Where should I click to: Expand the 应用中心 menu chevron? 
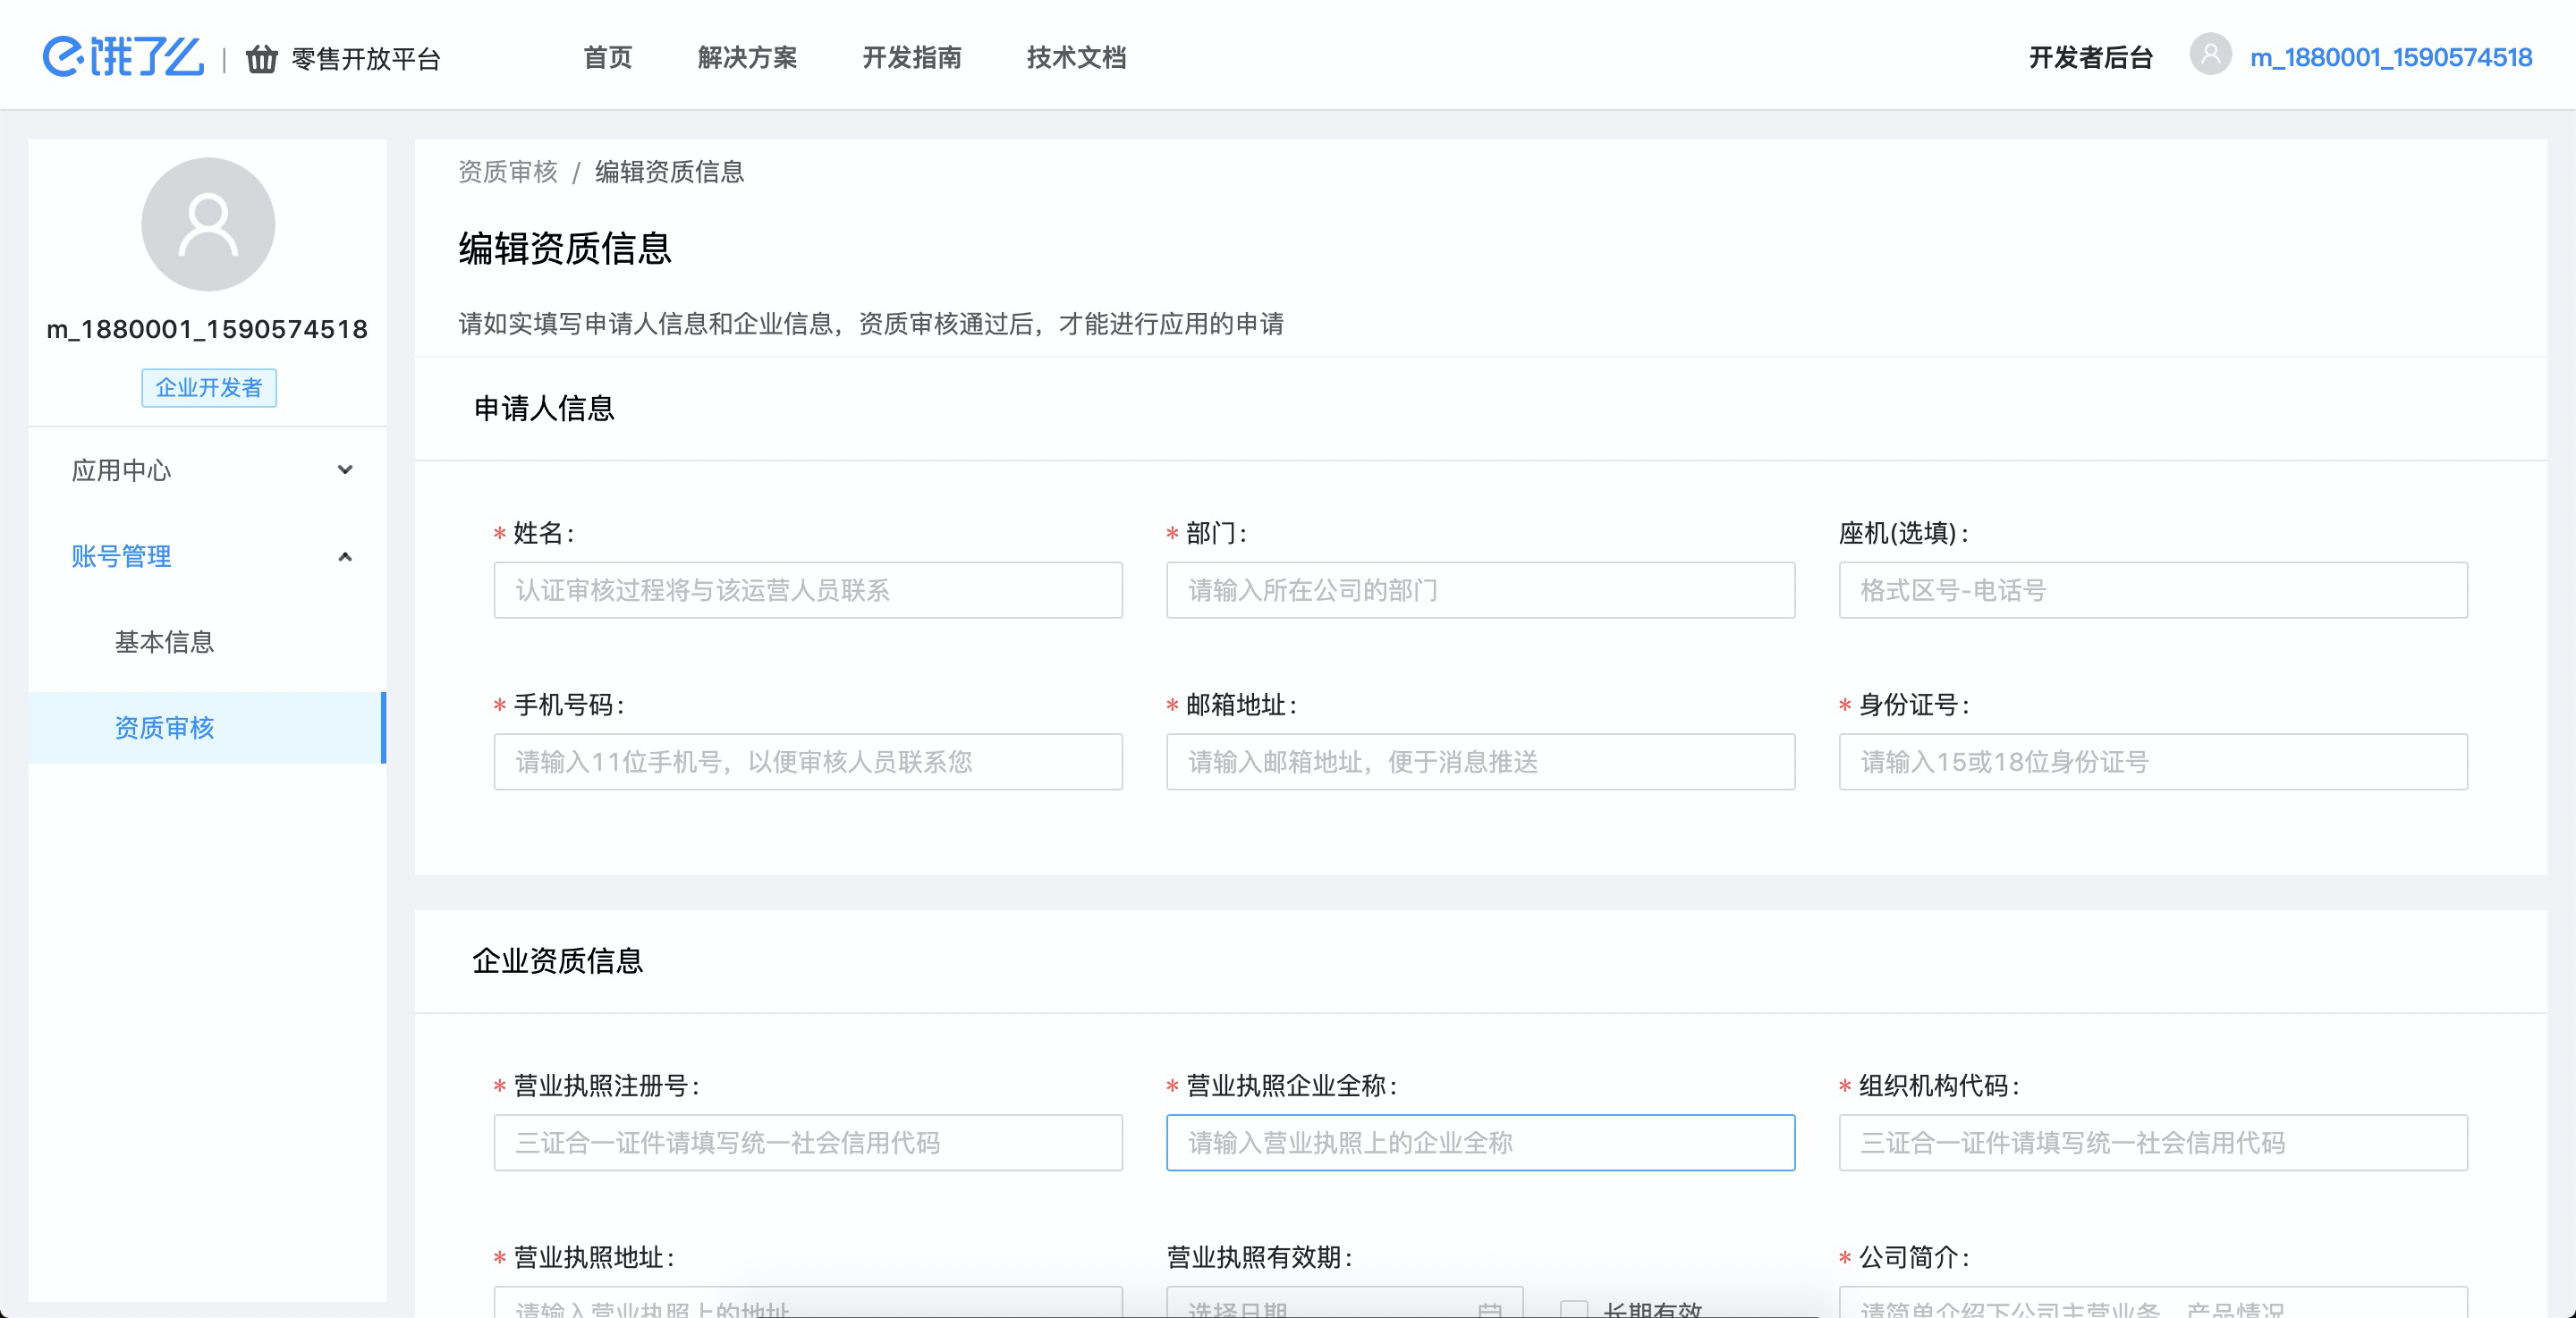click(x=345, y=470)
